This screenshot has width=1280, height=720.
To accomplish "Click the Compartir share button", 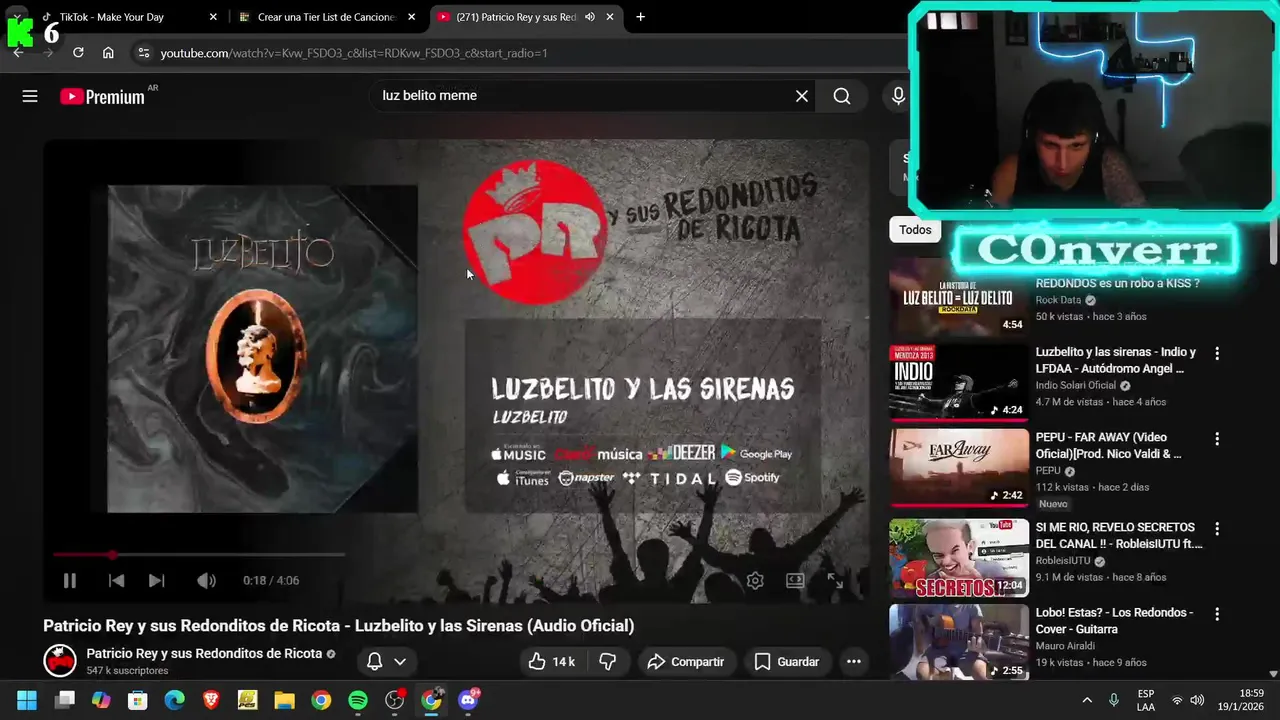I will (686, 661).
